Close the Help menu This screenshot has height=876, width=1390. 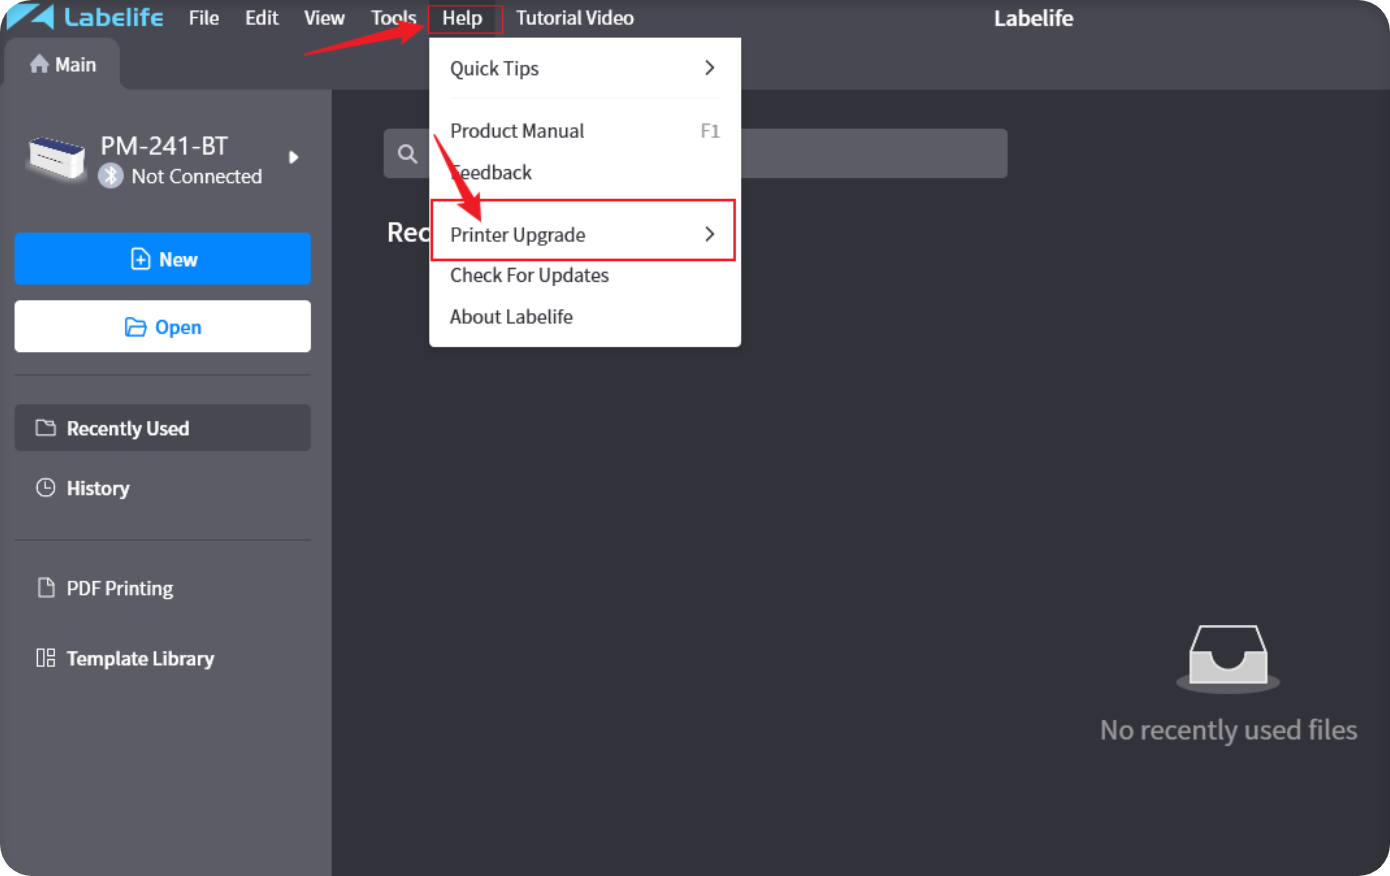[x=464, y=18]
